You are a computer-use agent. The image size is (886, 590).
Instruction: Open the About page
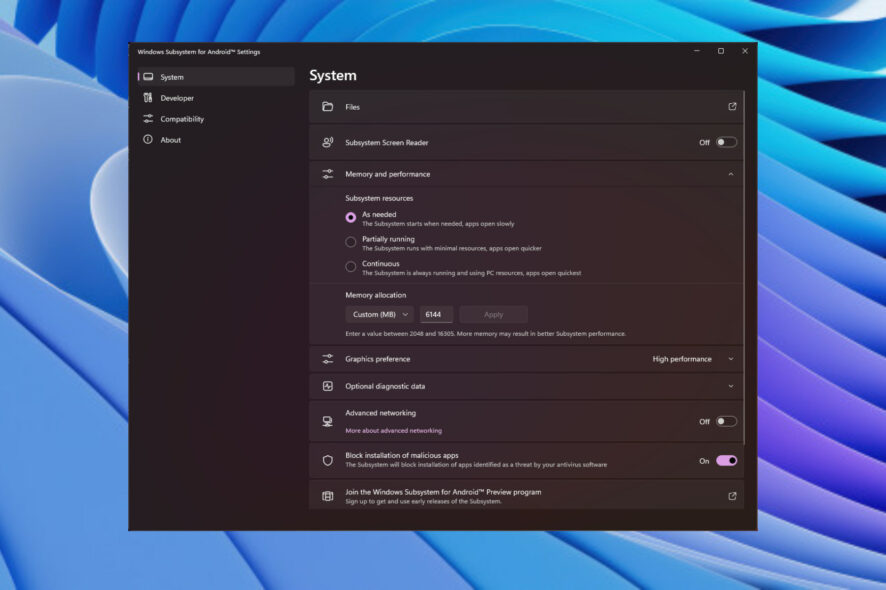(x=216, y=140)
